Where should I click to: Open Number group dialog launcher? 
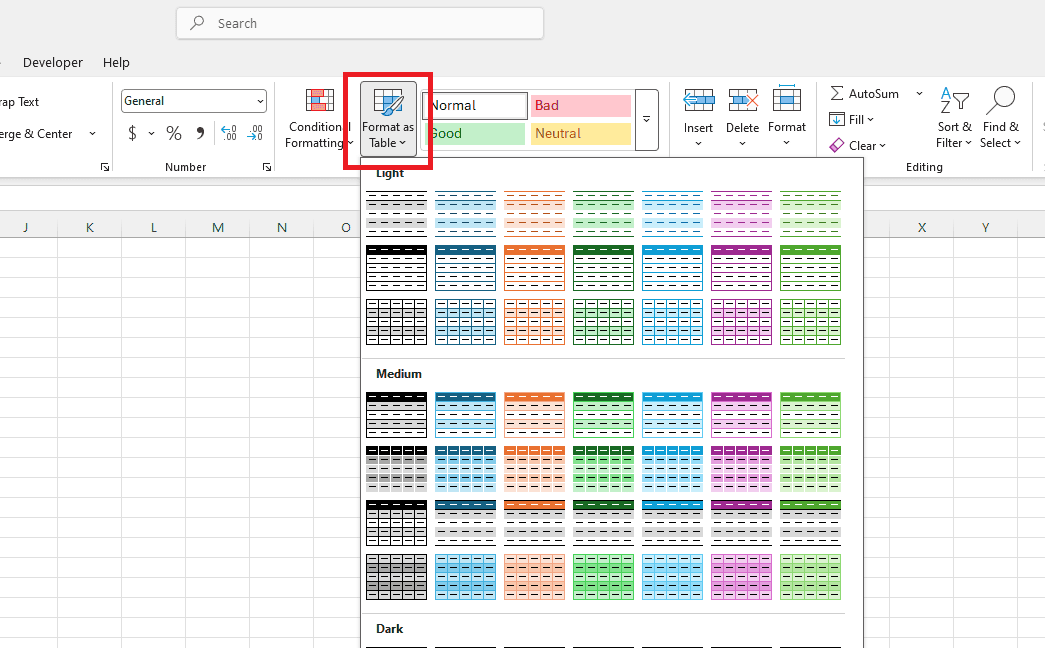[267, 167]
